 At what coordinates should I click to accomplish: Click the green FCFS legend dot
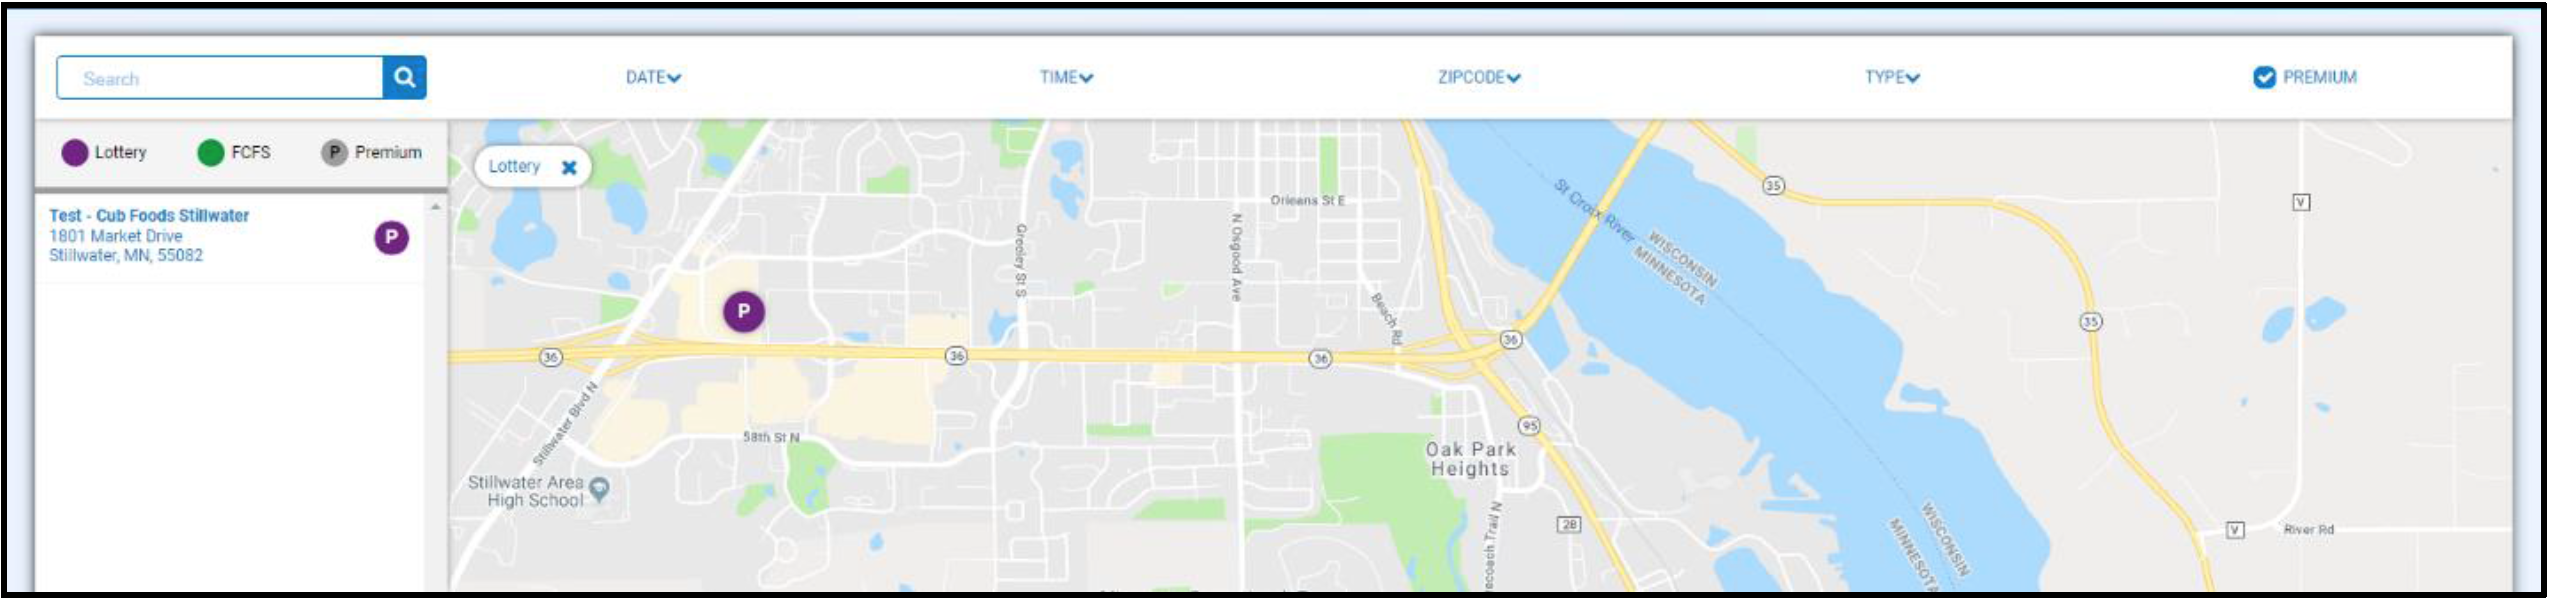(211, 152)
